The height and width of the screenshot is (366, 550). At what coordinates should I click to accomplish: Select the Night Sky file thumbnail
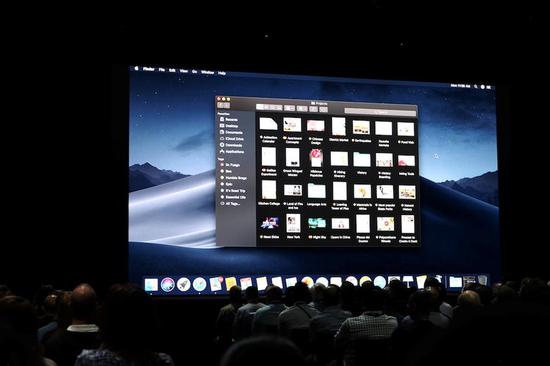(317, 223)
